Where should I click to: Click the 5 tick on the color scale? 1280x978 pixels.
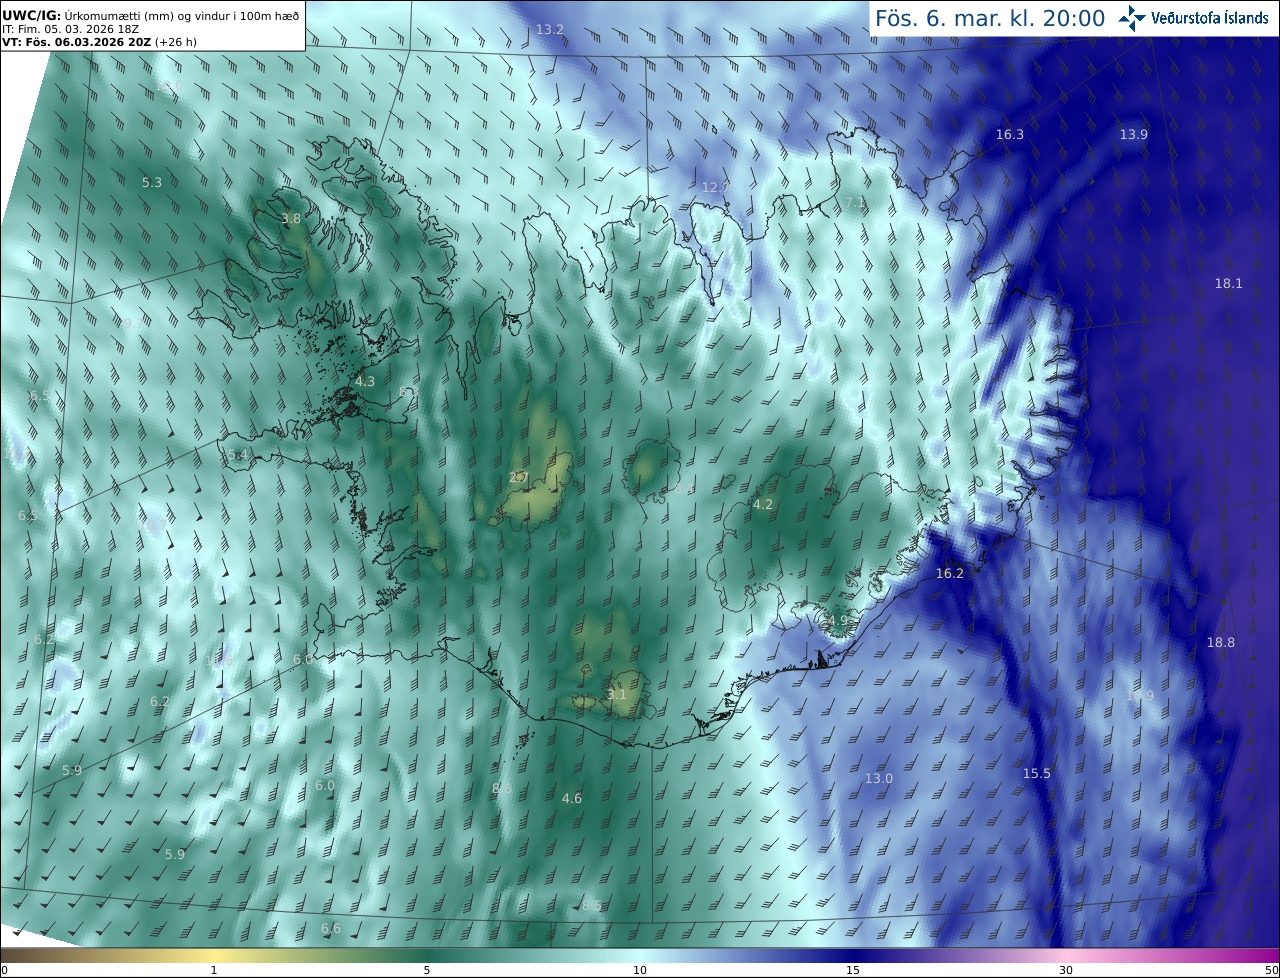point(427,970)
